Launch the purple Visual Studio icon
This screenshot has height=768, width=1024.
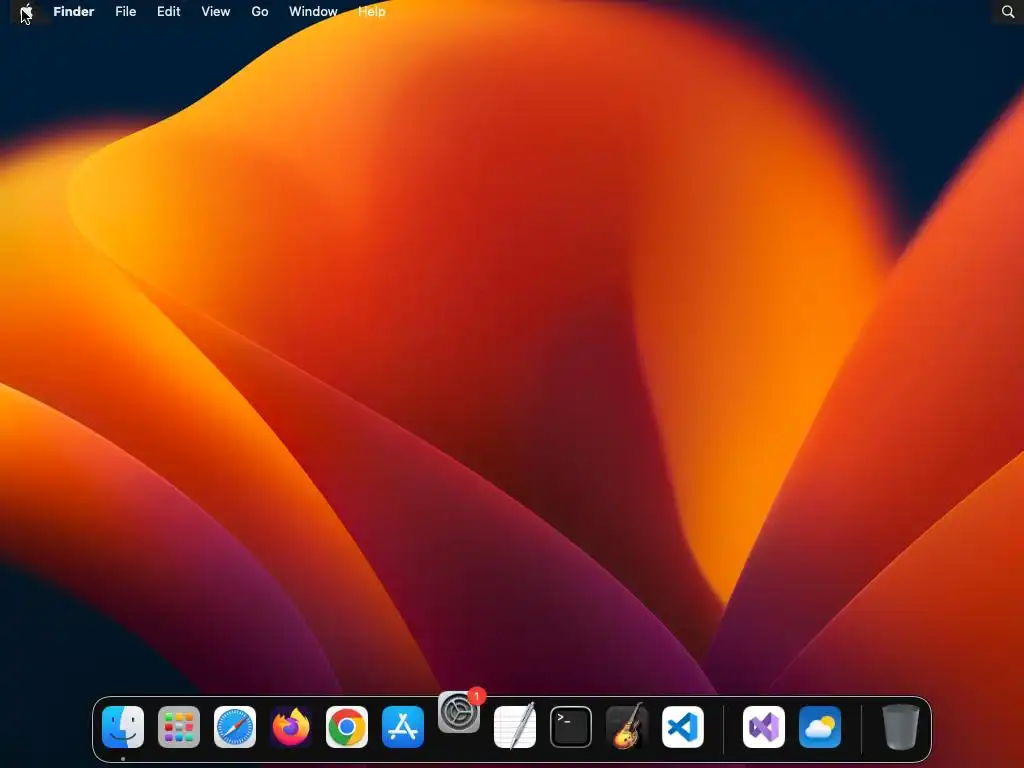point(764,727)
